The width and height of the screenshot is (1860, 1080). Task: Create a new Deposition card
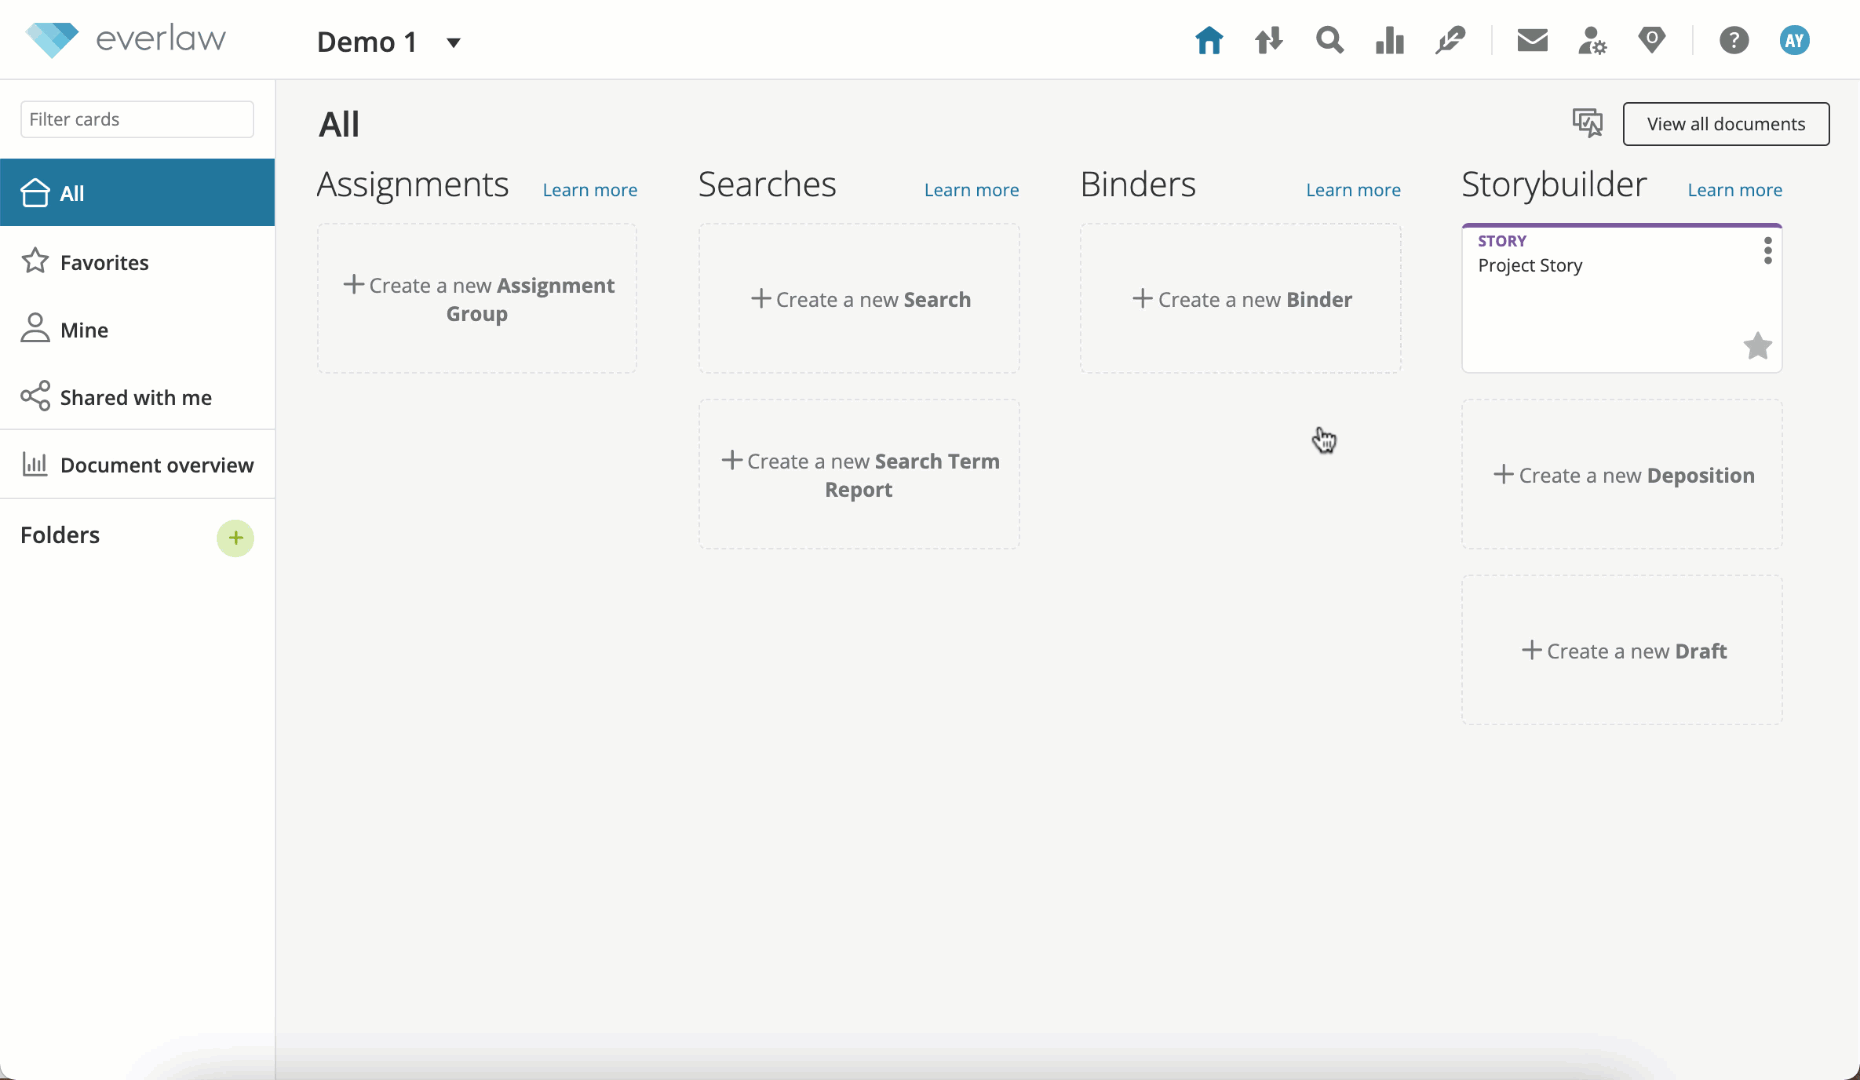(x=1622, y=475)
